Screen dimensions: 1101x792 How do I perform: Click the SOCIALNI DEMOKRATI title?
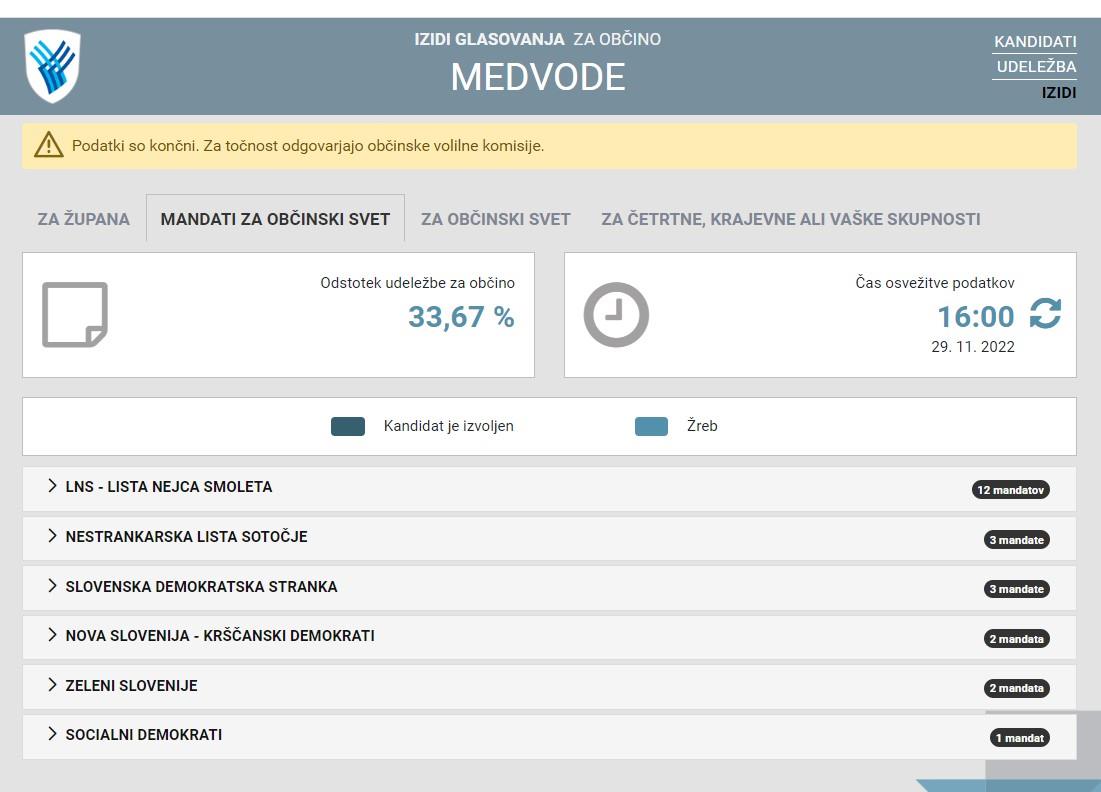tap(143, 734)
